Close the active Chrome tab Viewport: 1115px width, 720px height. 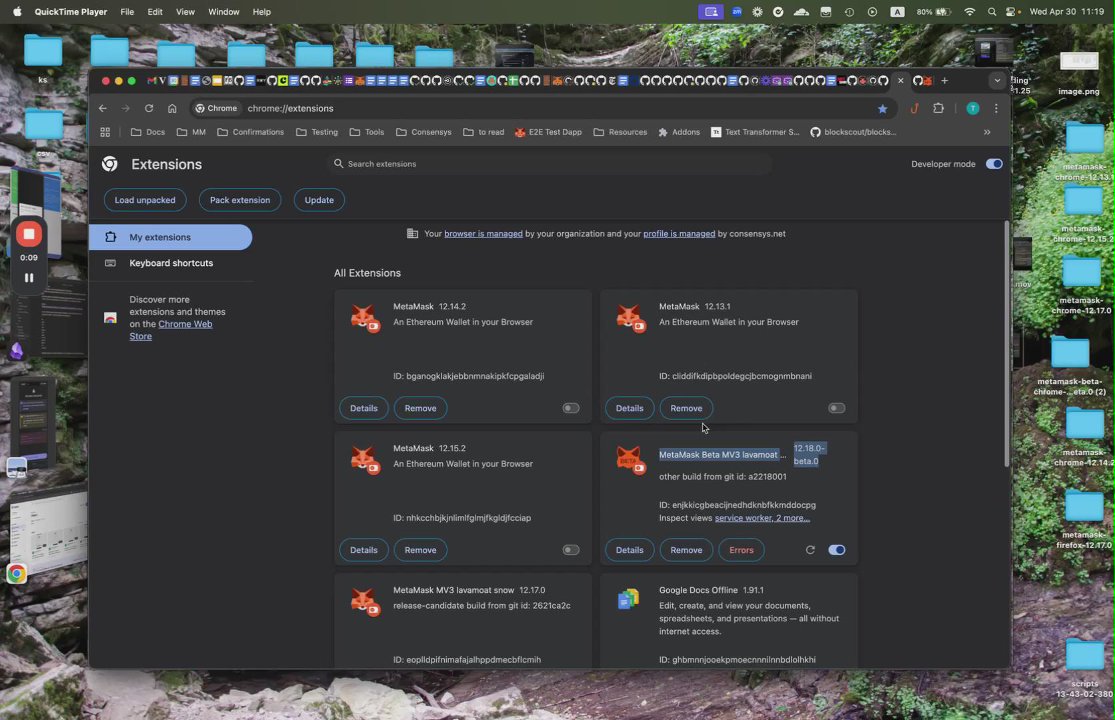pyautogui.click(x=900, y=81)
